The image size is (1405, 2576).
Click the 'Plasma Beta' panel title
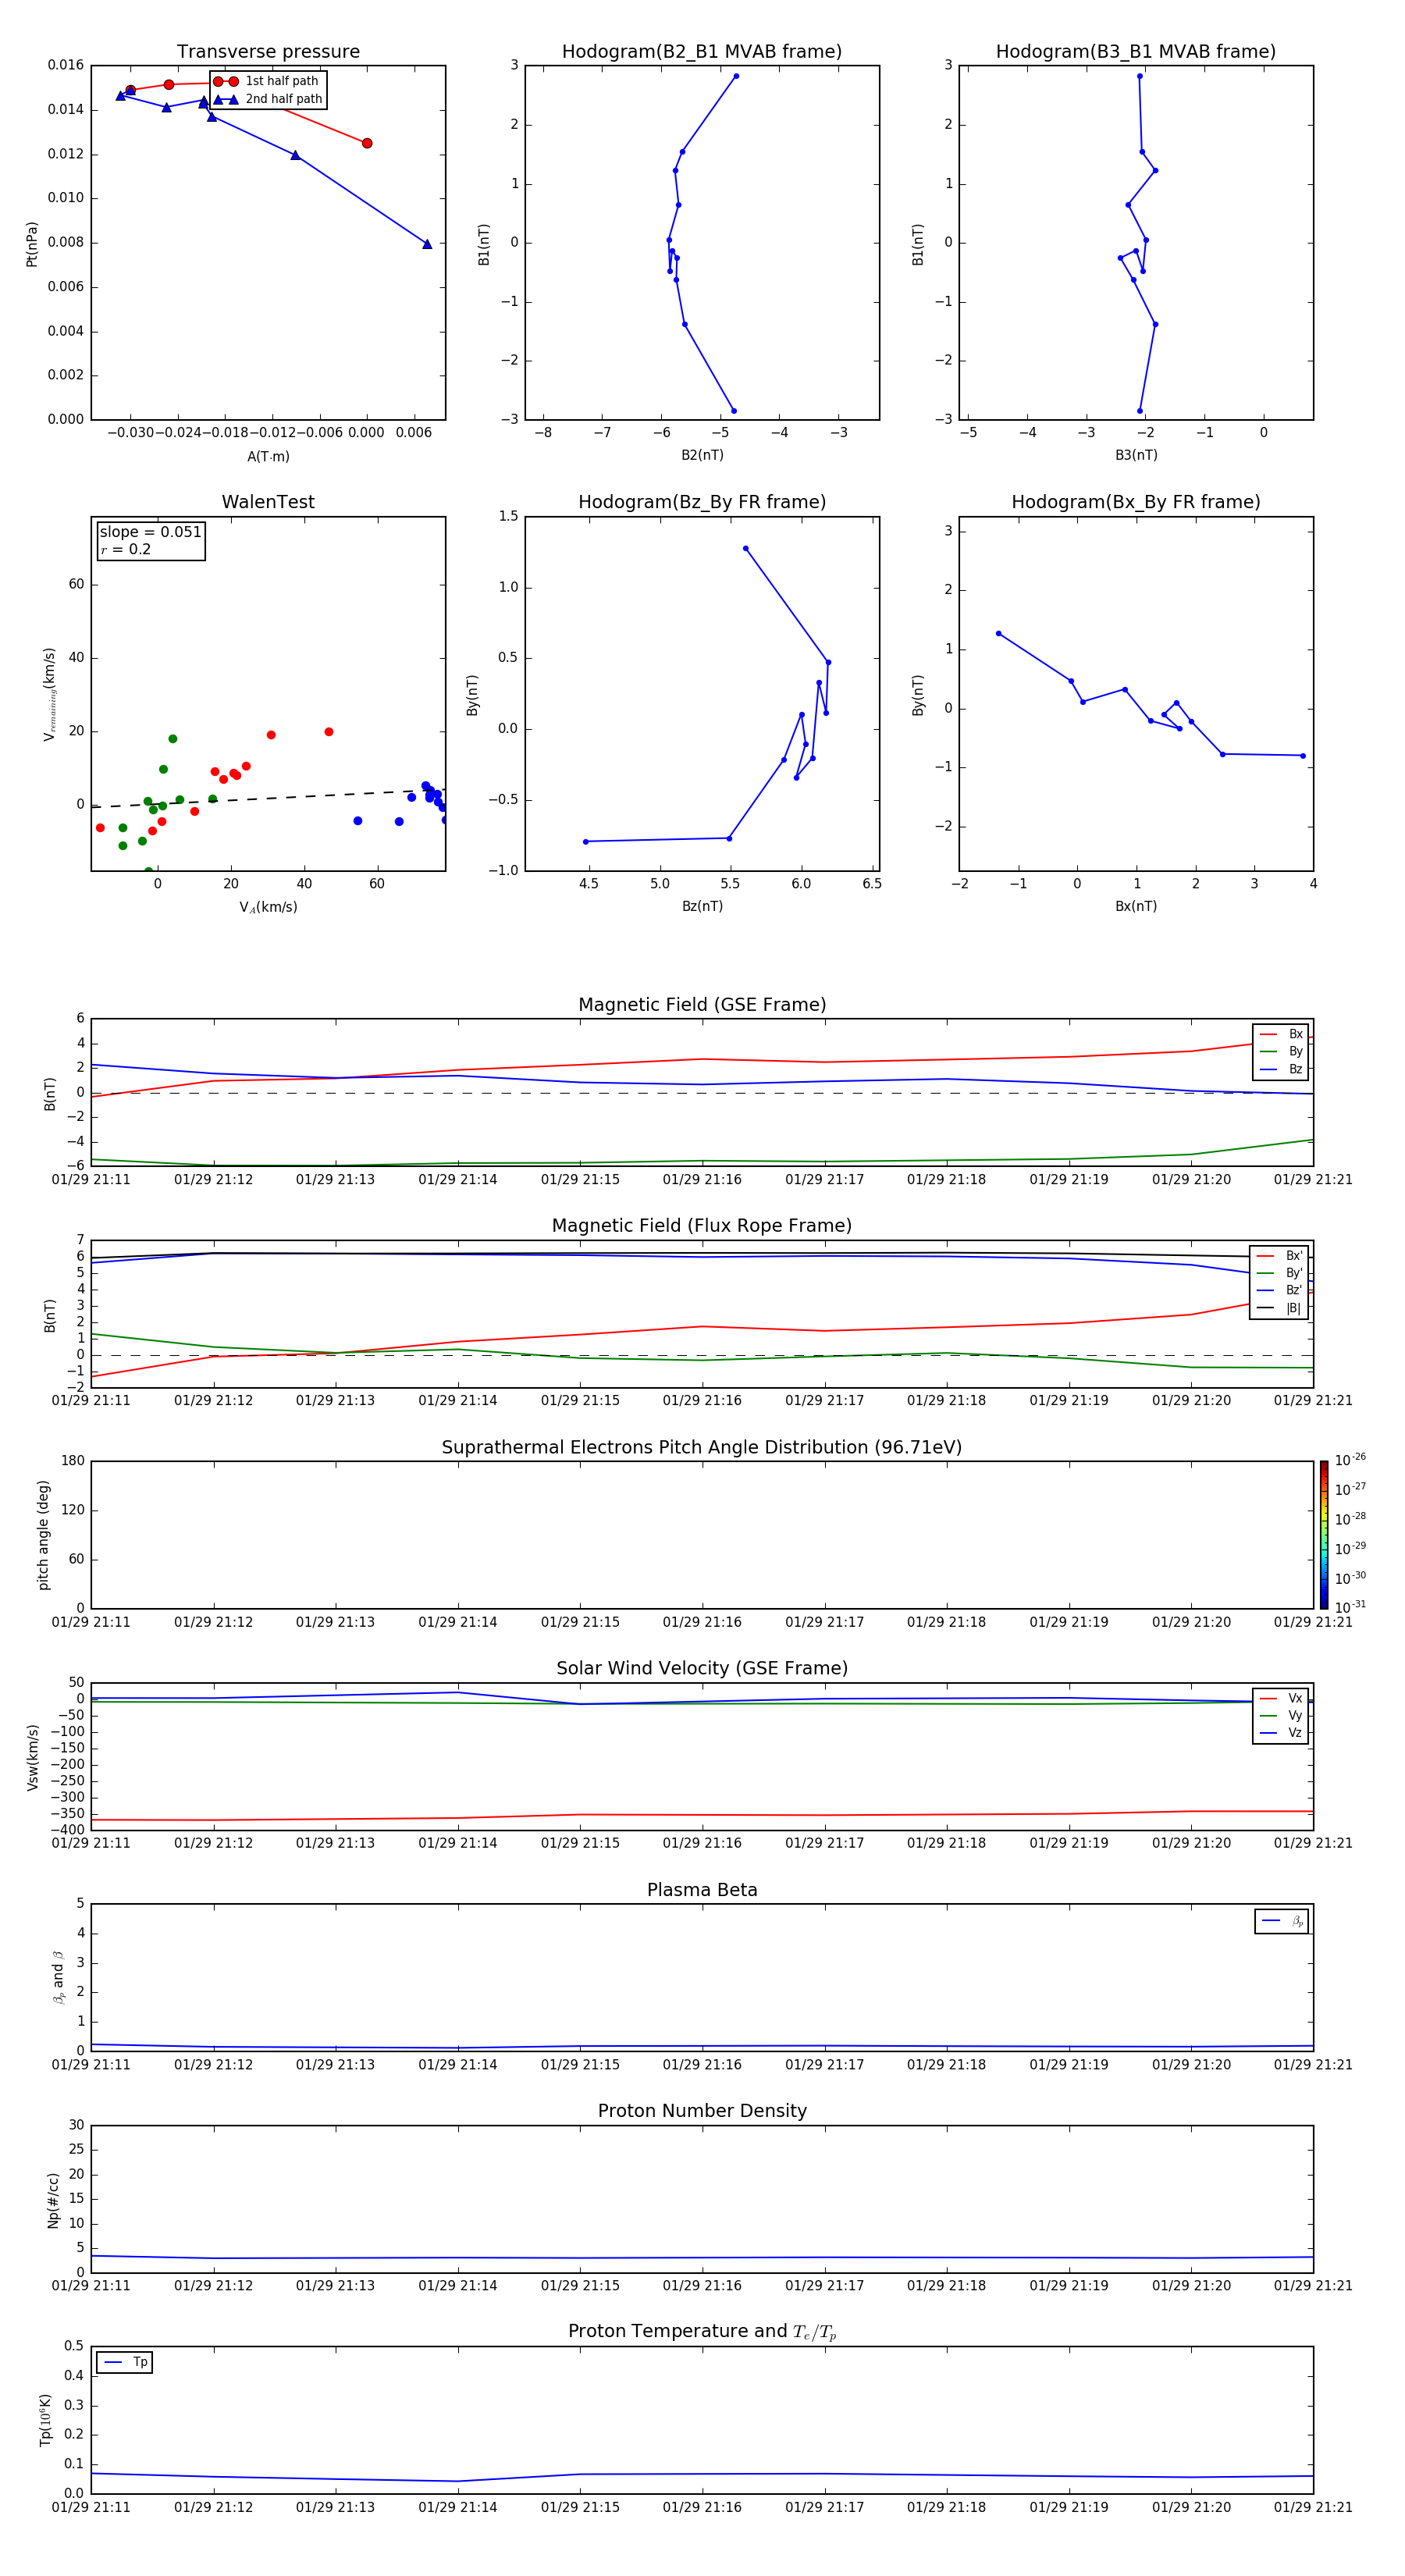coord(702,1891)
